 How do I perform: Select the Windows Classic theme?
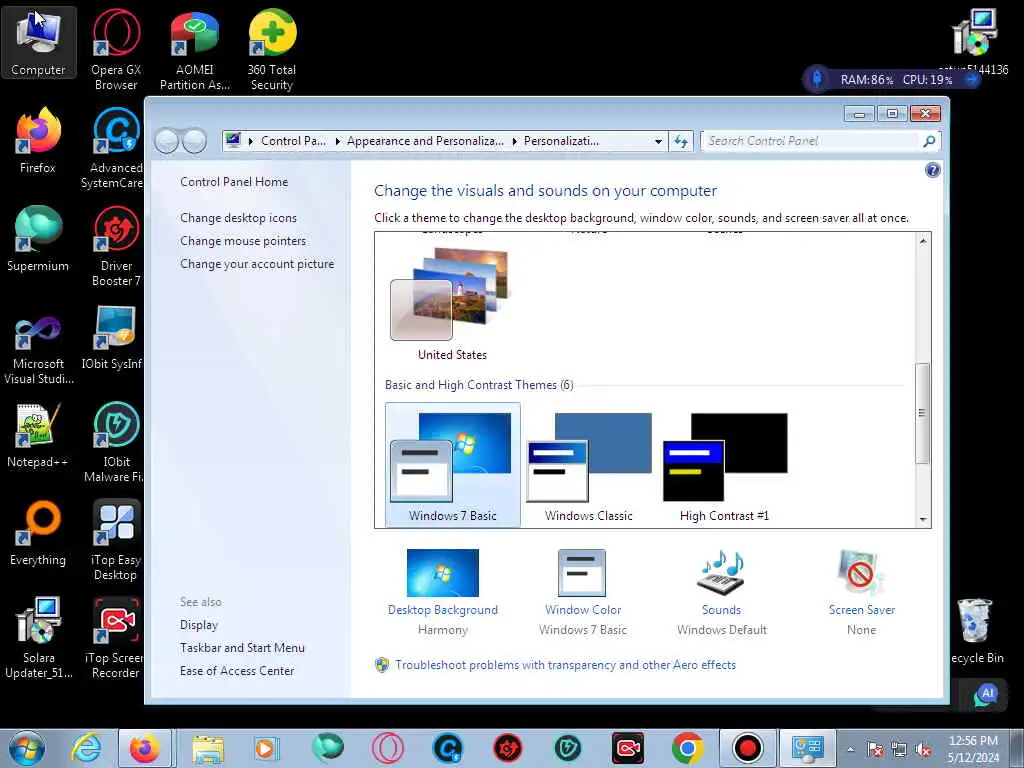coord(588,465)
